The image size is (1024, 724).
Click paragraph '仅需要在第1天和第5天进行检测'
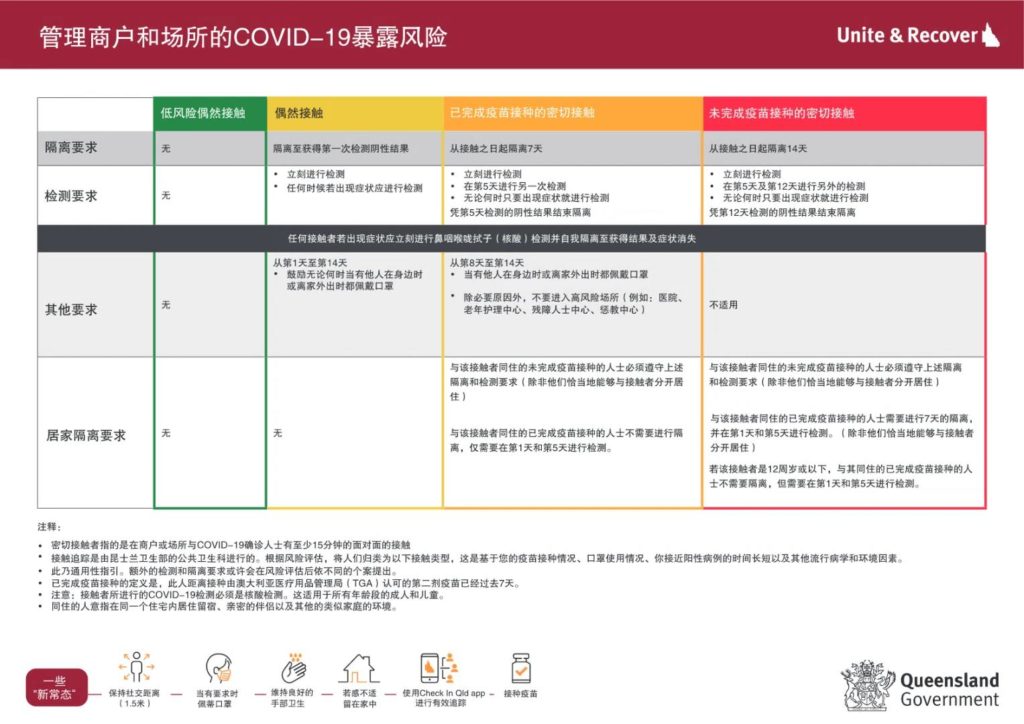point(567,441)
